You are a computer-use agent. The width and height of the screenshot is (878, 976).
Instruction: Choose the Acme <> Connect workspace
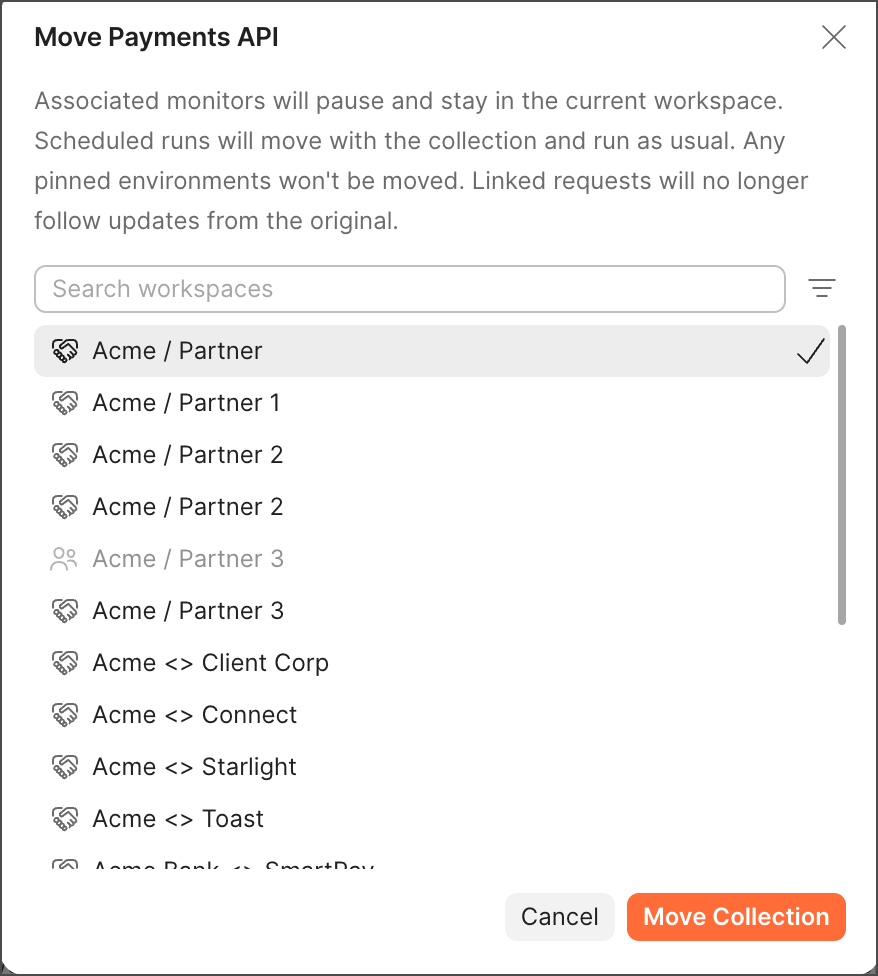click(x=195, y=715)
